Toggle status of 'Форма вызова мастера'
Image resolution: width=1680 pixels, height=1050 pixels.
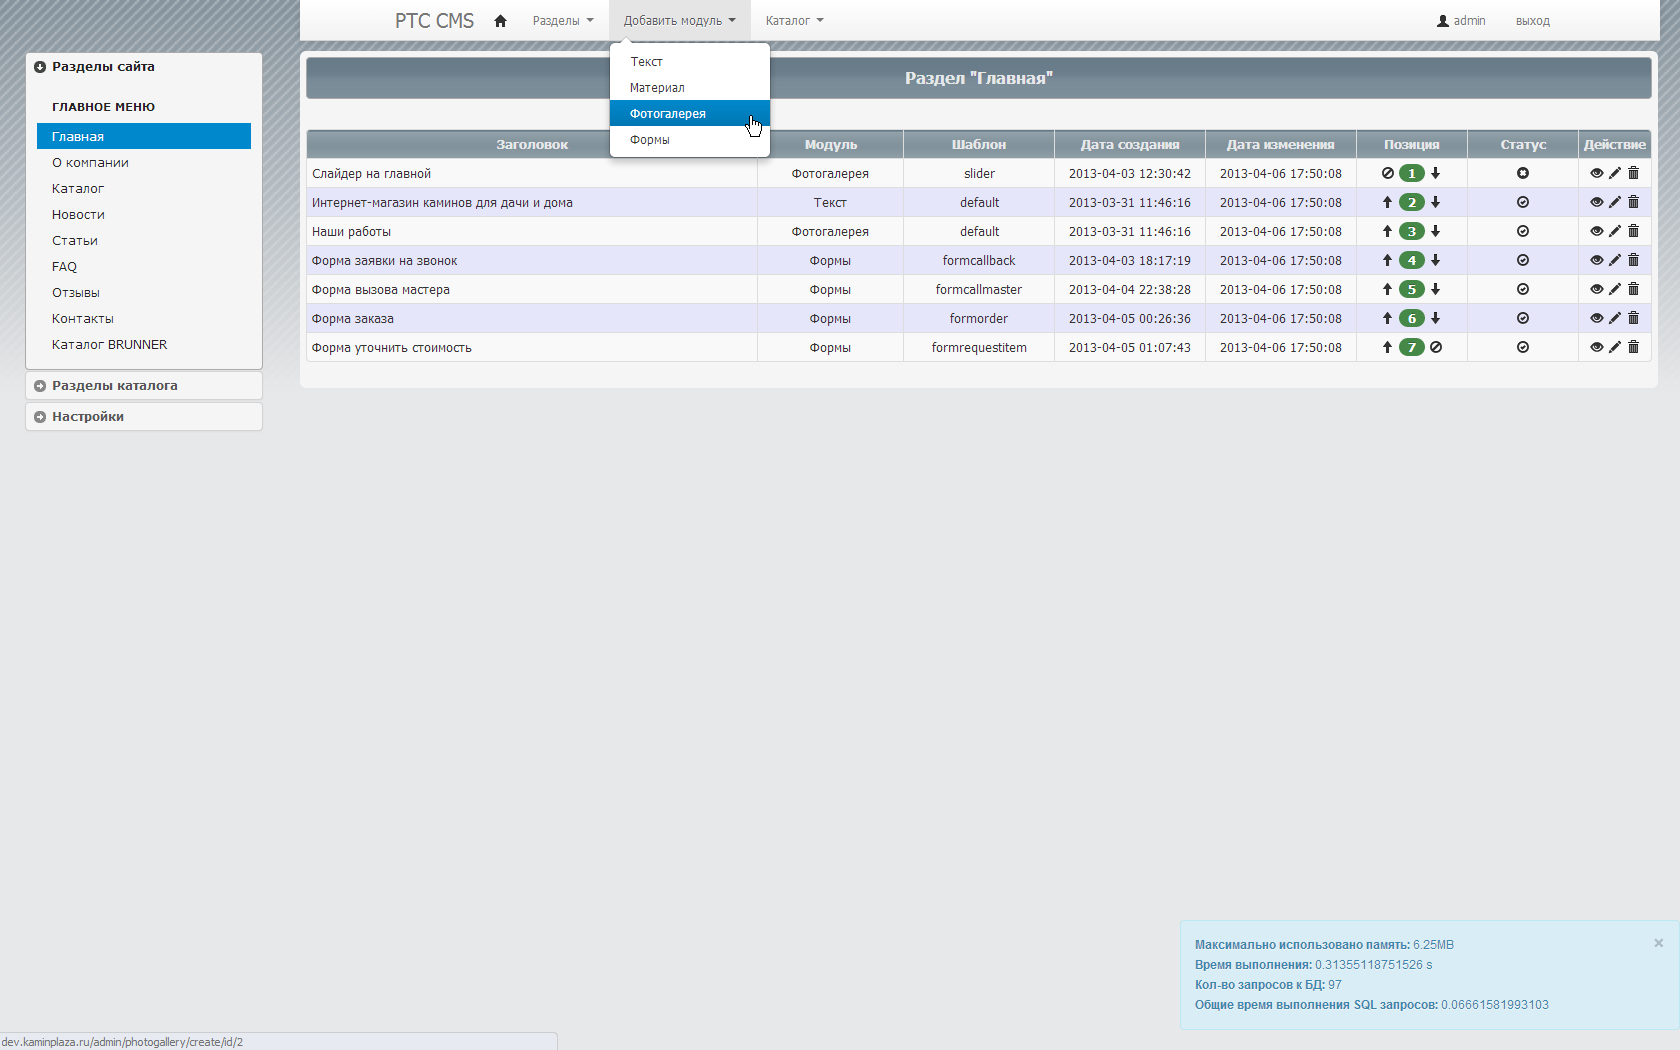tap(1523, 289)
